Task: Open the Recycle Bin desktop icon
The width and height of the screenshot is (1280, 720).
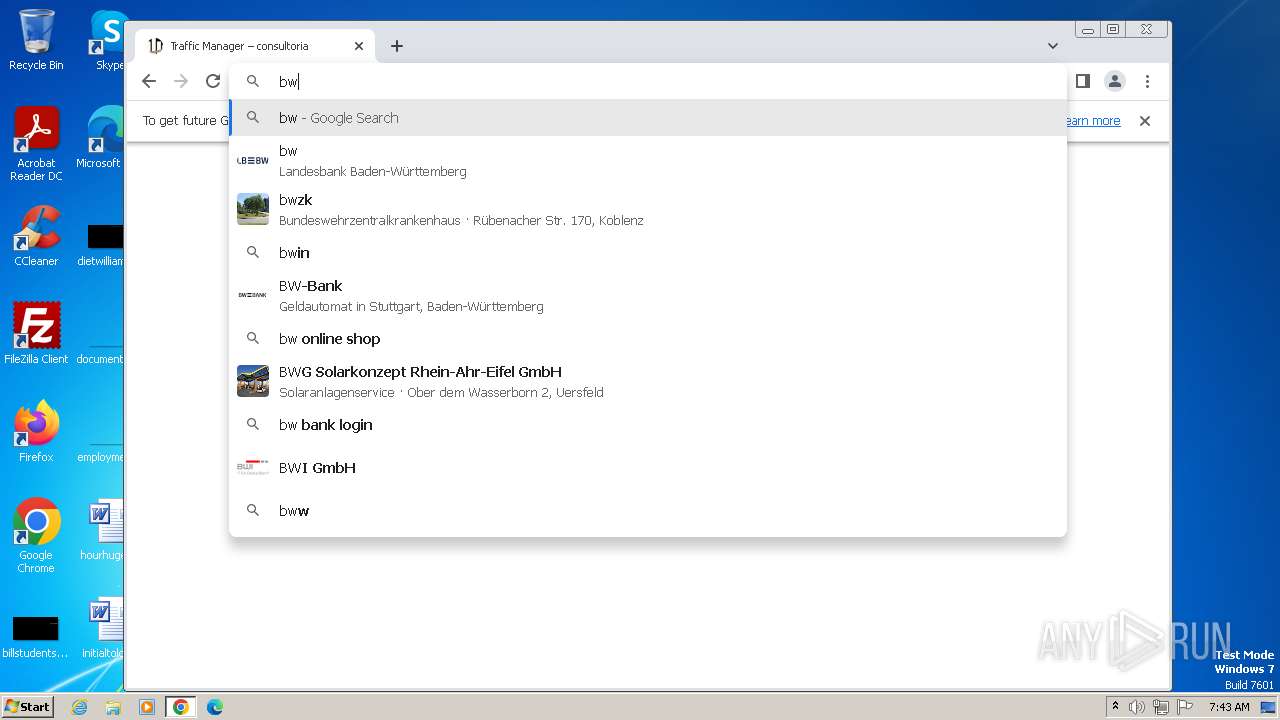Action: (36, 40)
